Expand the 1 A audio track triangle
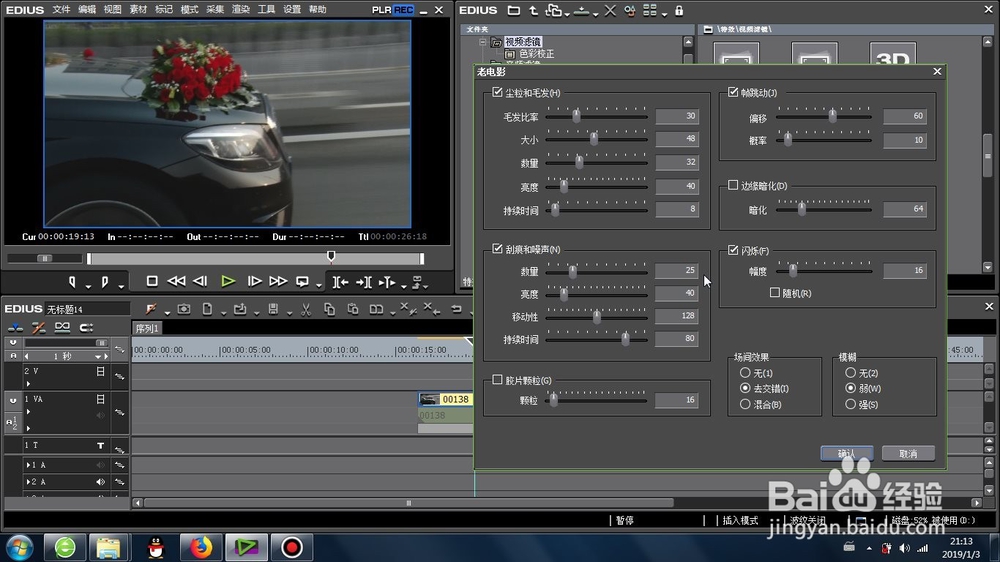The image size is (1000, 562). click(28, 465)
